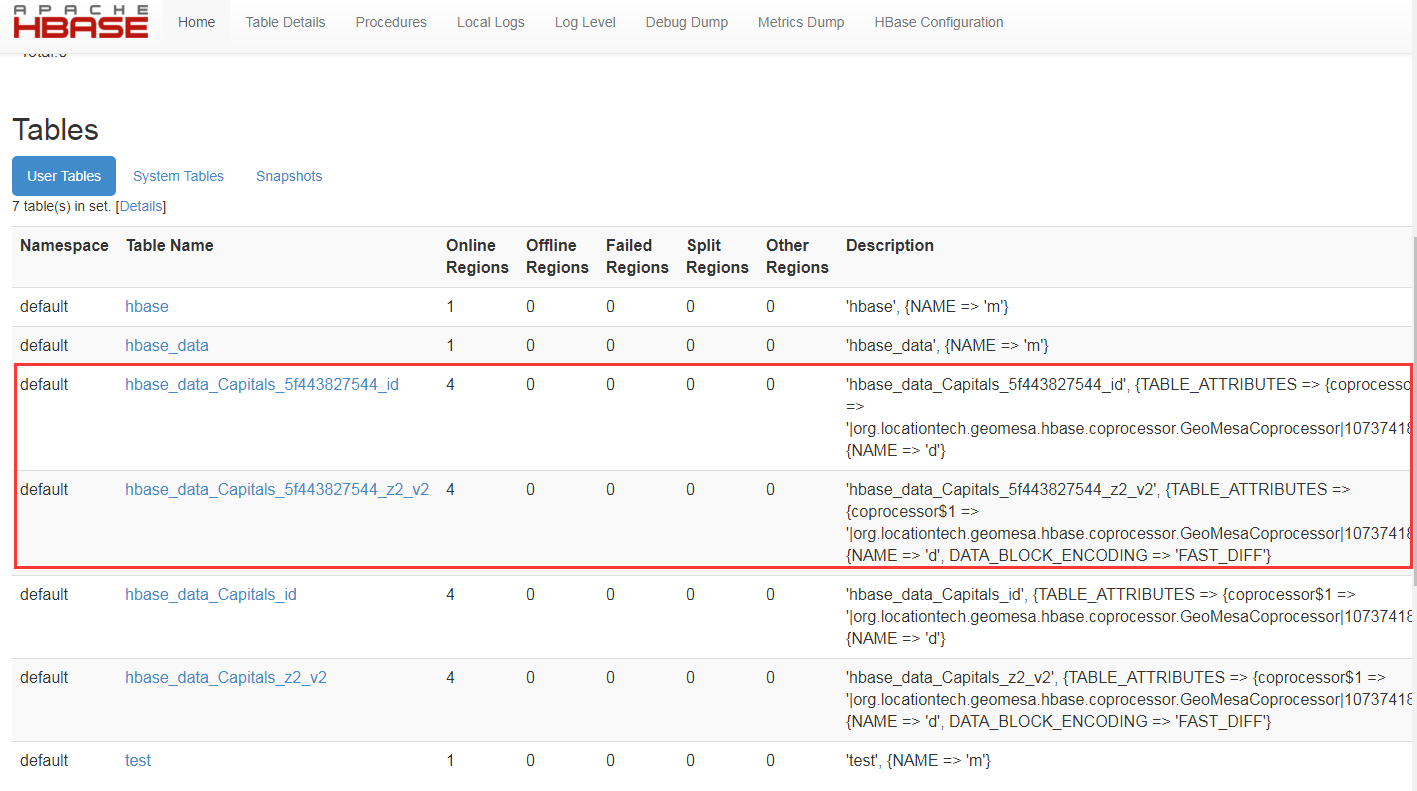
Task: Go to Table Details page
Action: (285, 22)
